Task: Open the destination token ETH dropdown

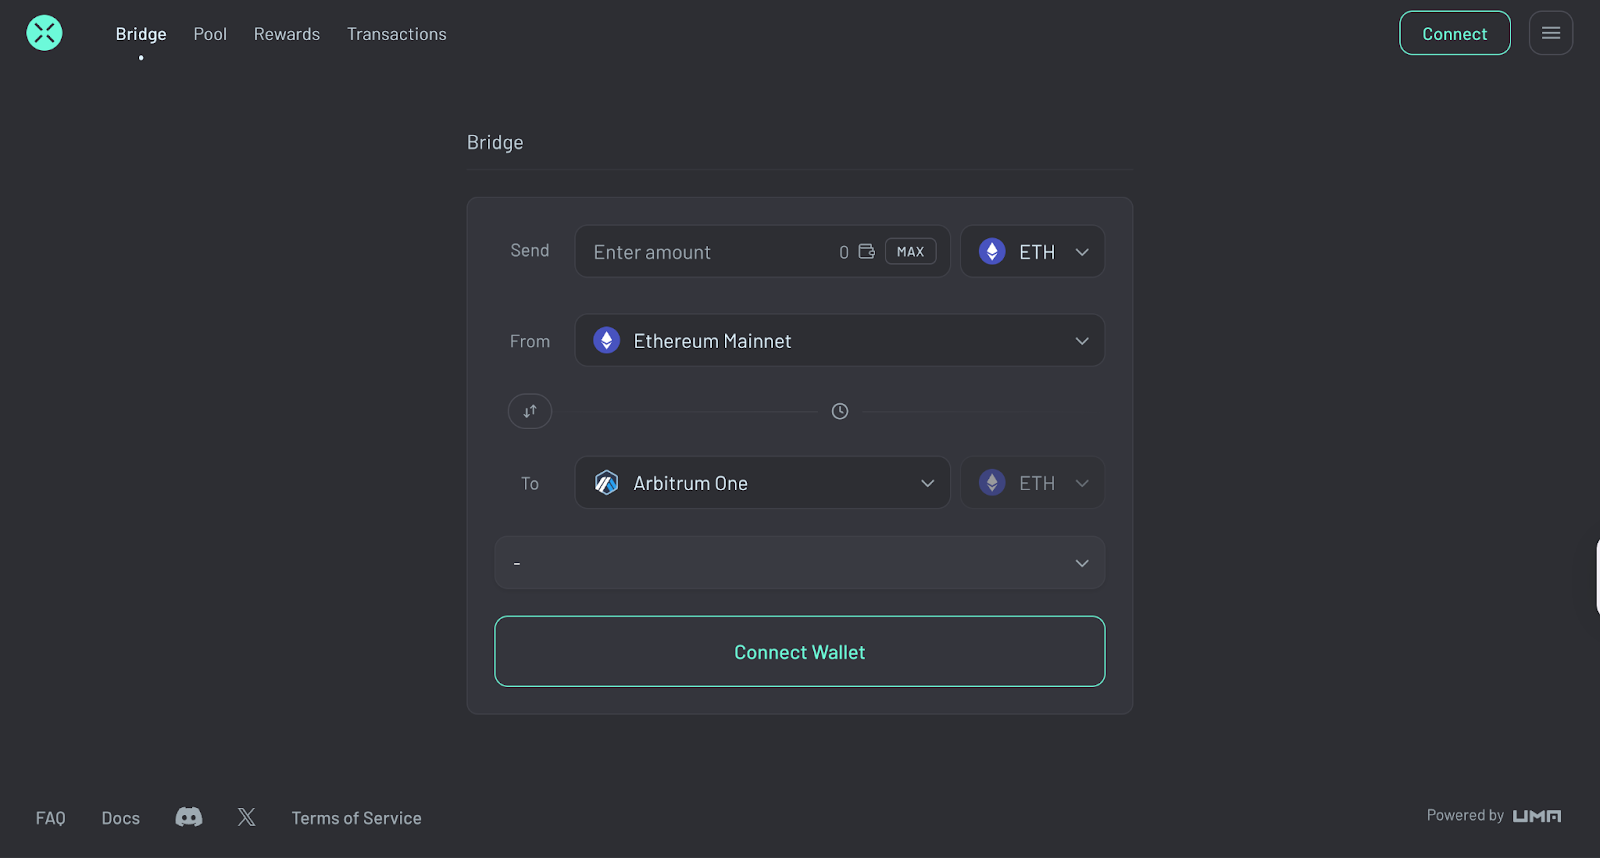Action: coord(1032,483)
